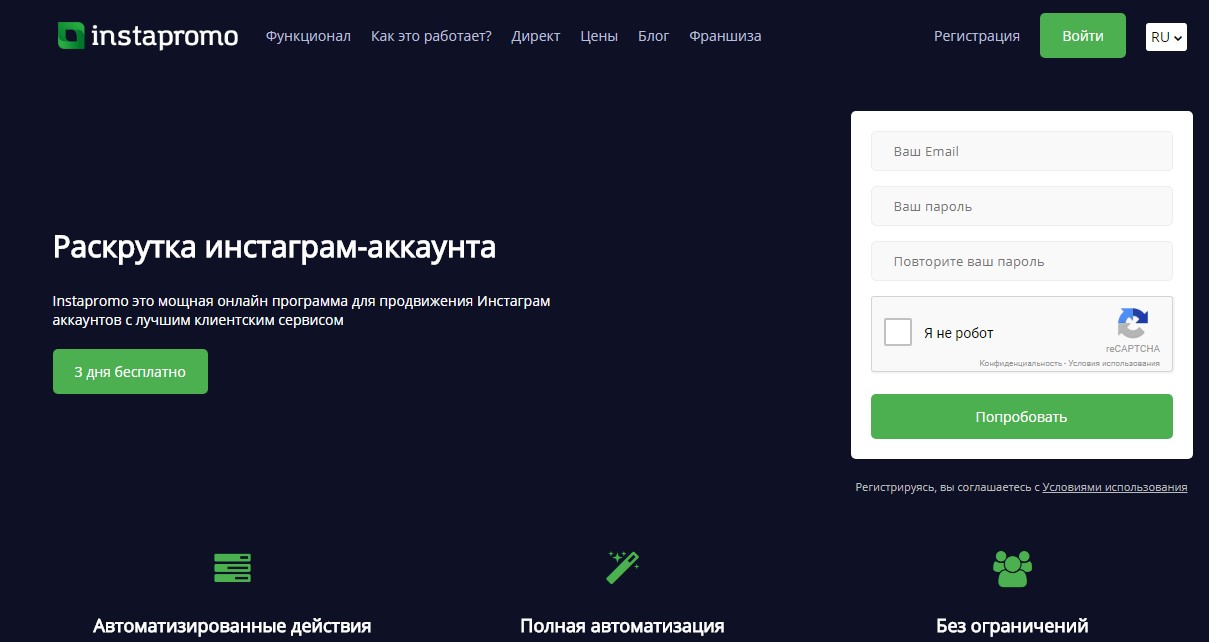The width and height of the screenshot is (1209, 642).
Task: Click the "Полная автоматизация" heading
Action: 622,627
